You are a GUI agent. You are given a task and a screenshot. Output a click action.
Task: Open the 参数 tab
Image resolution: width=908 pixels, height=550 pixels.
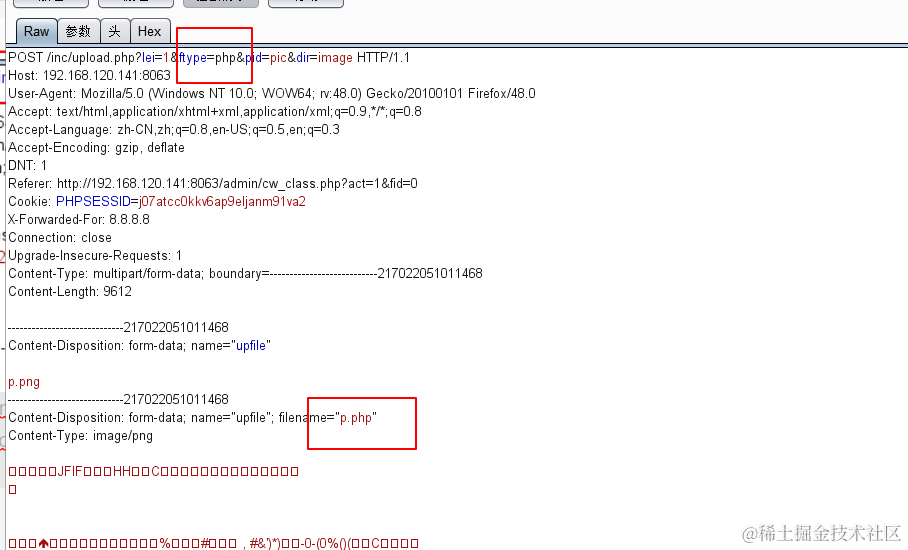[x=78, y=31]
